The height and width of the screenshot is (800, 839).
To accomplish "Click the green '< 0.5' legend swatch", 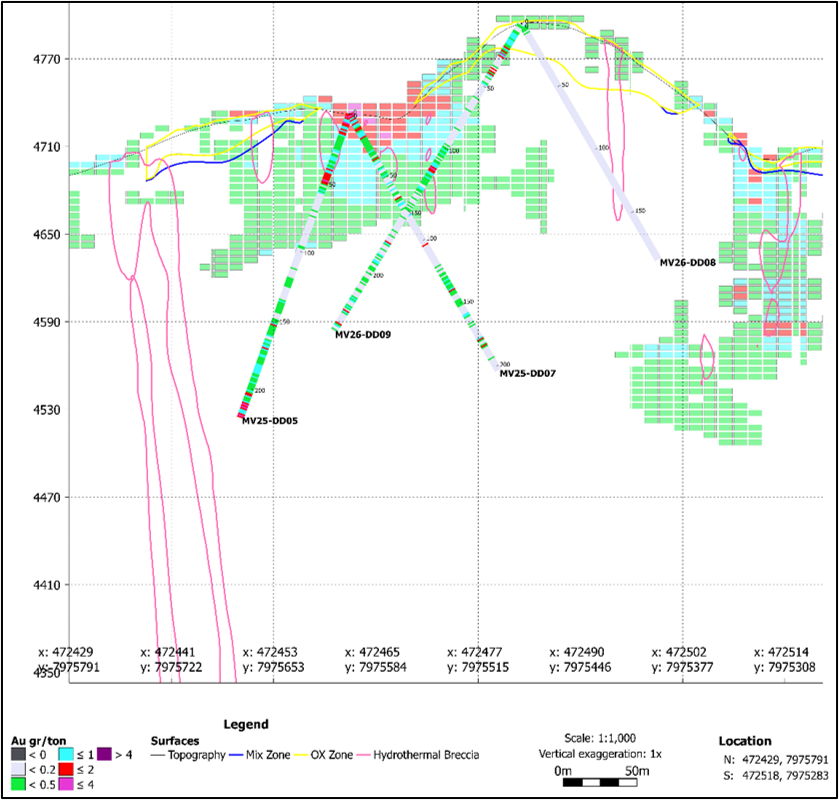I will point(19,785).
